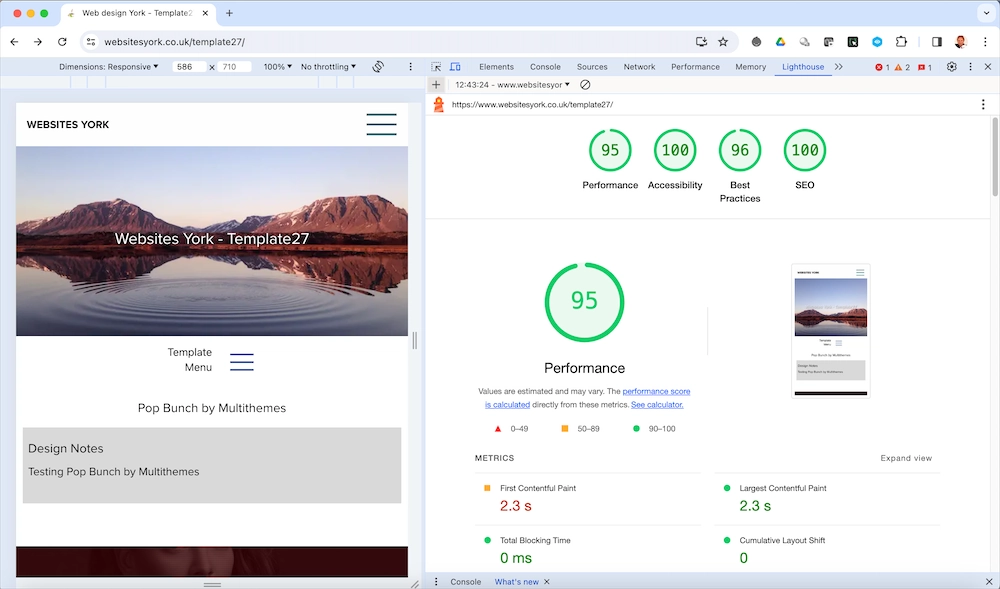
Task: Open the Console drawer tab
Action: pyautogui.click(x=466, y=582)
